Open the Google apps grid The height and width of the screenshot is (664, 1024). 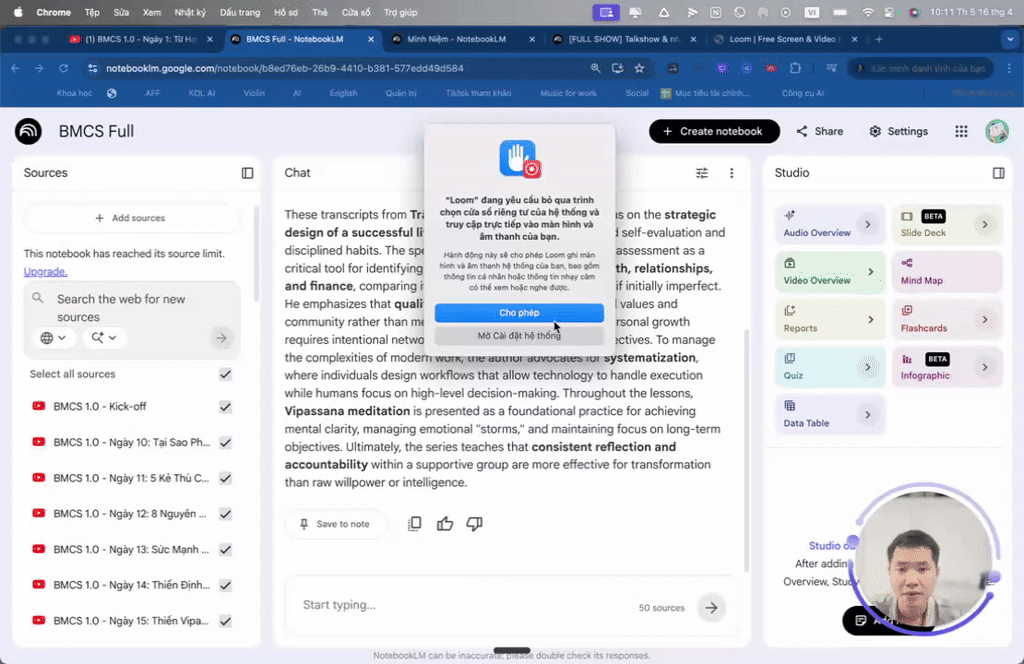(x=961, y=131)
